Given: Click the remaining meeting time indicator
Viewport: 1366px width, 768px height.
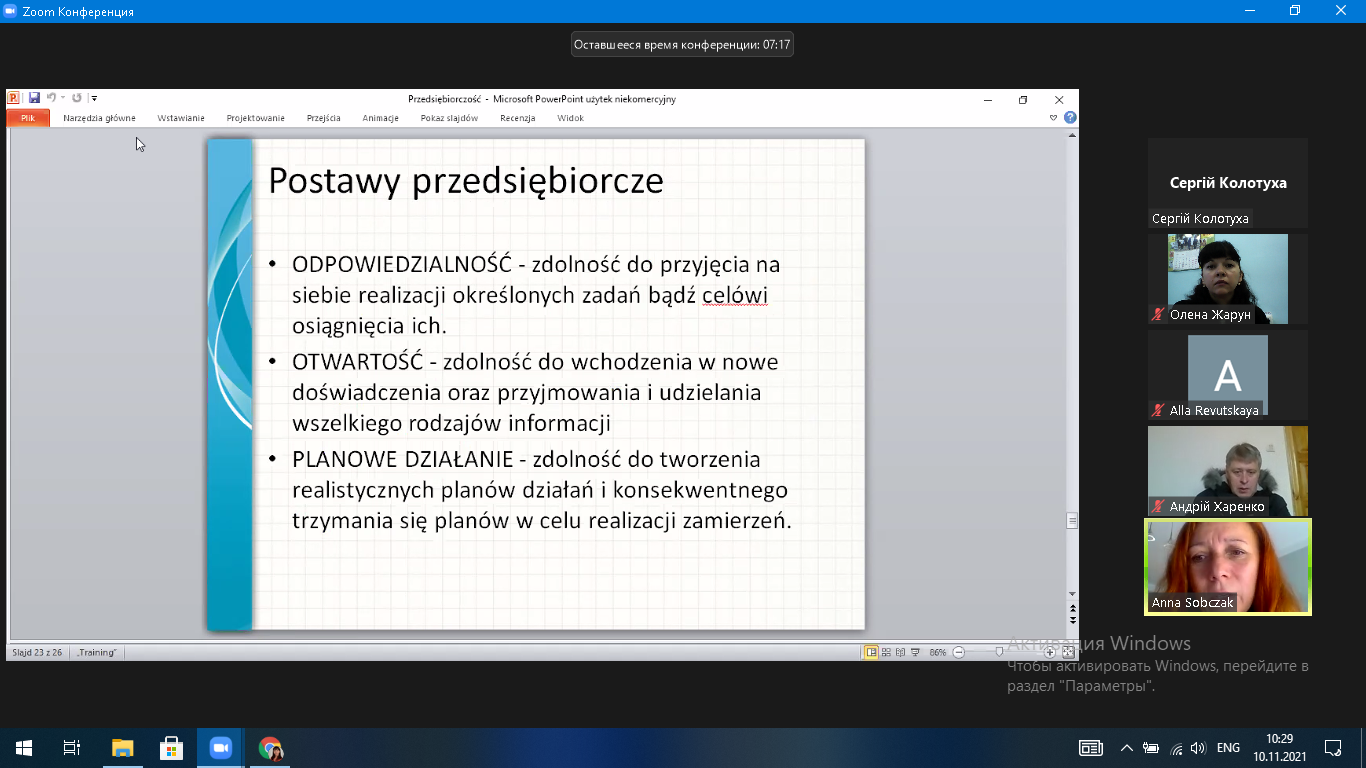Looking at the screenshot, I should pos(683,44).
